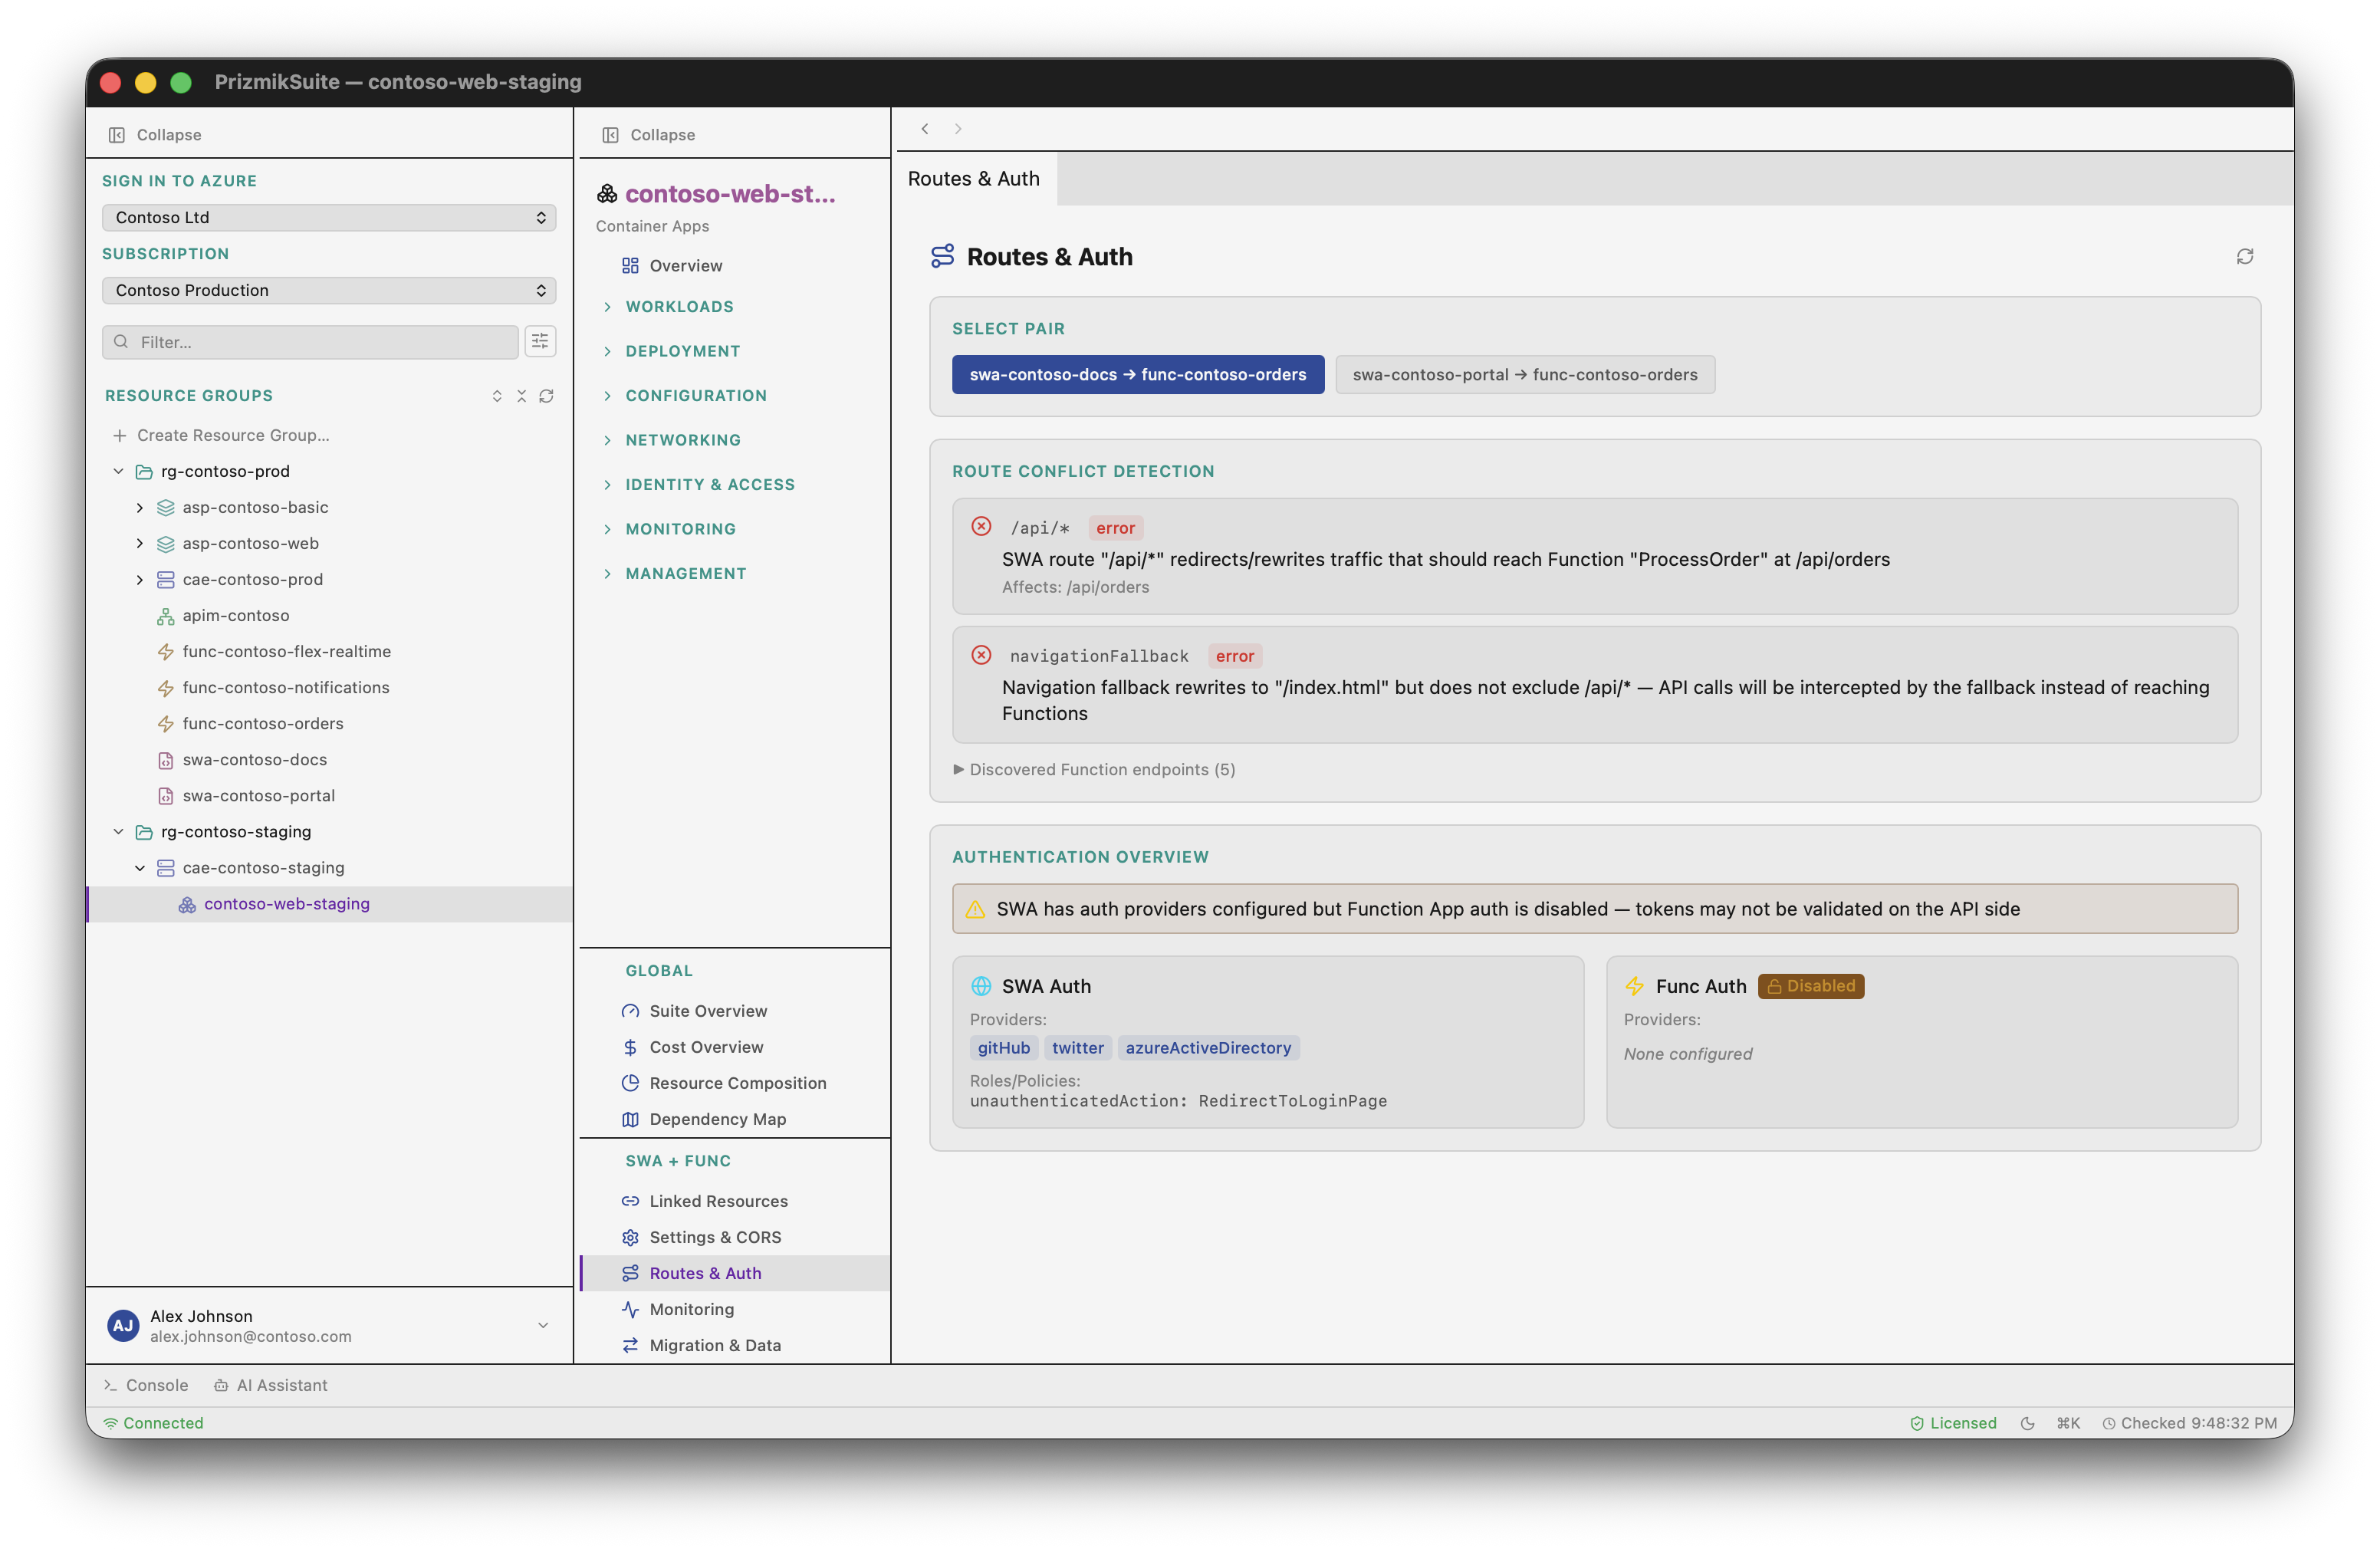This screenshot has width=2380, height=1552.
Task: Collapse all resource groups icon
Action: [x=521, y=396]
